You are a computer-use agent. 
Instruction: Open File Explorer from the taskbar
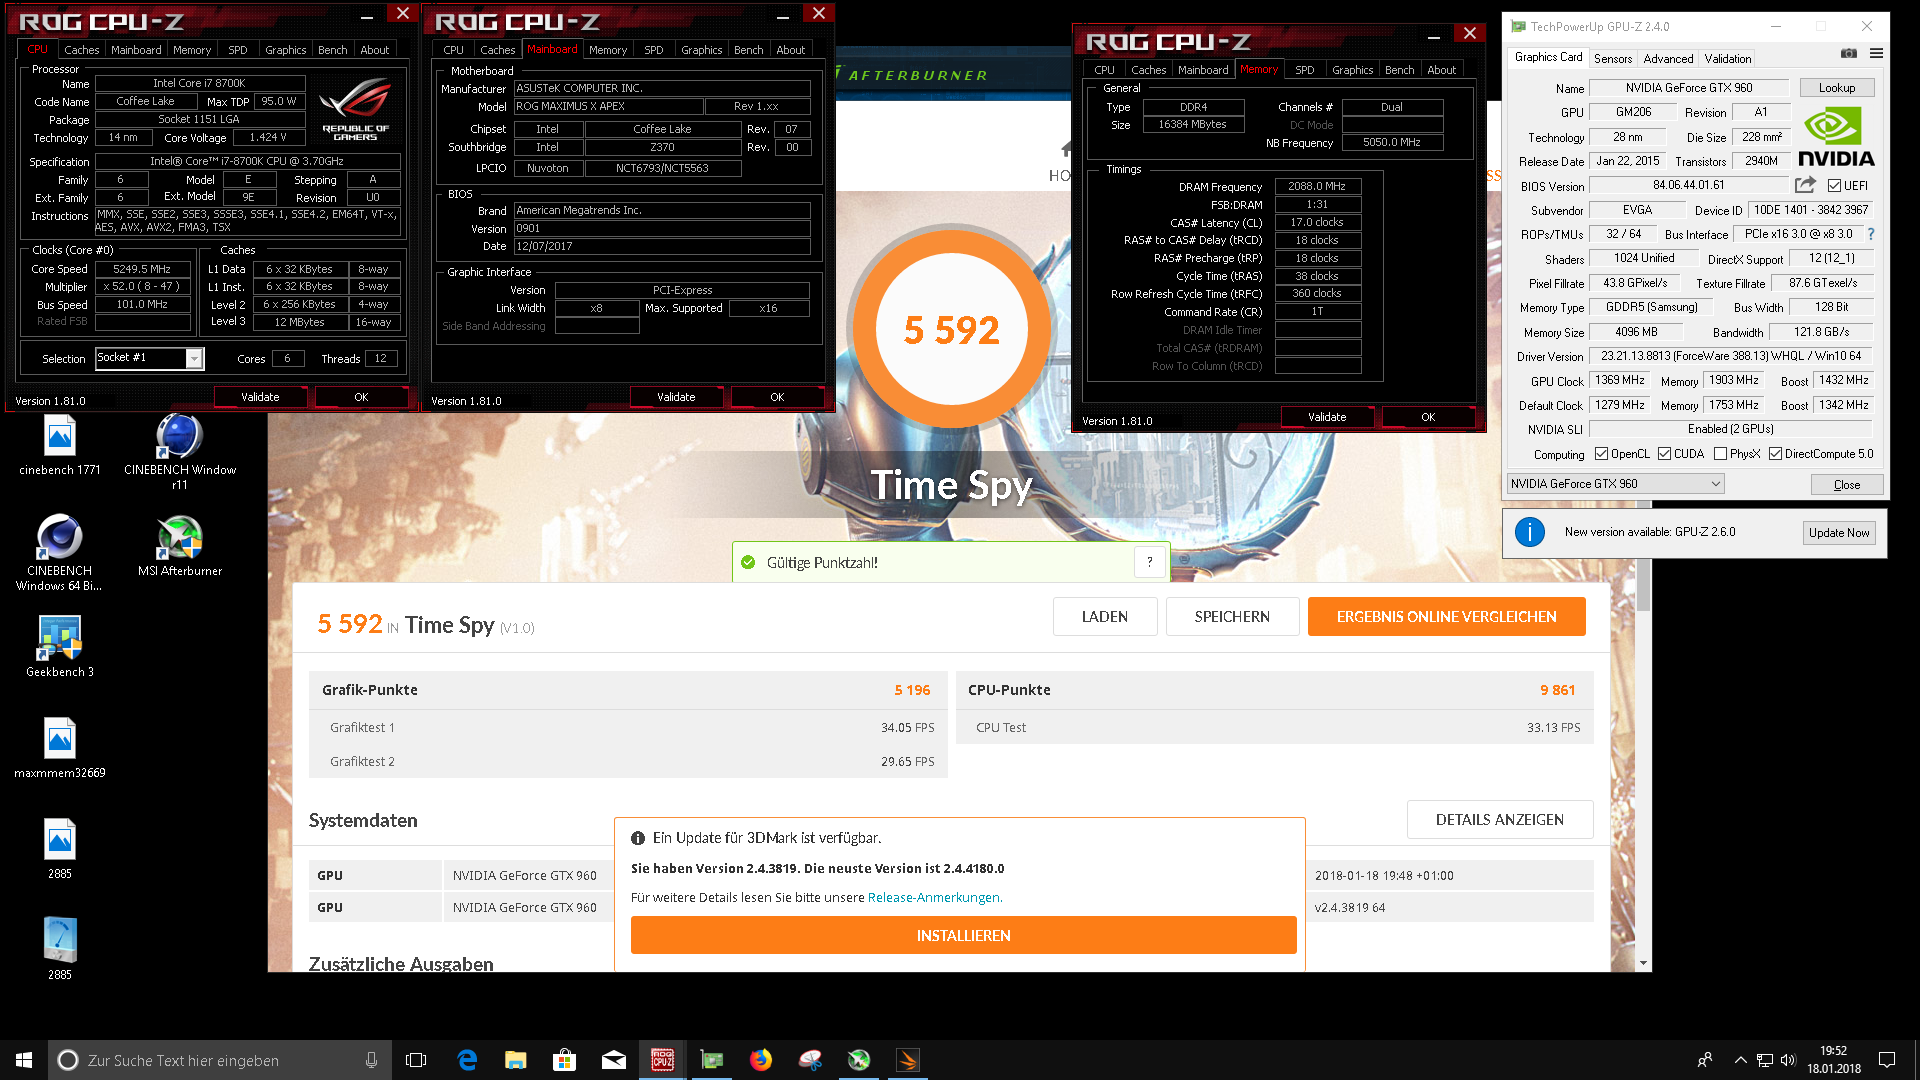516,1060
